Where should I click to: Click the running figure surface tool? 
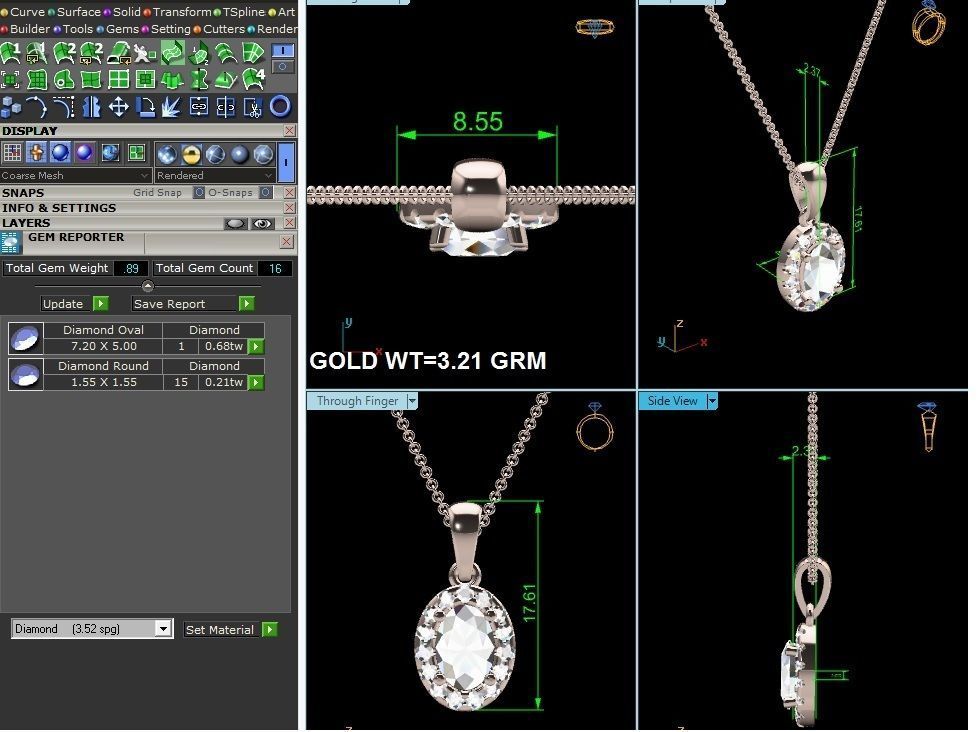click(x=145, y=53)
